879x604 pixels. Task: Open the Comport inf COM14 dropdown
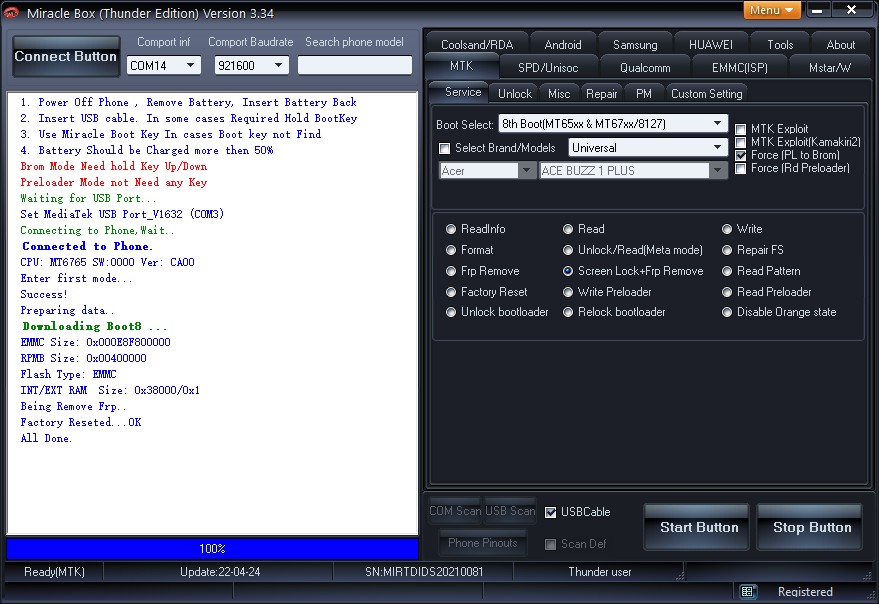click(x=163, y=65)
